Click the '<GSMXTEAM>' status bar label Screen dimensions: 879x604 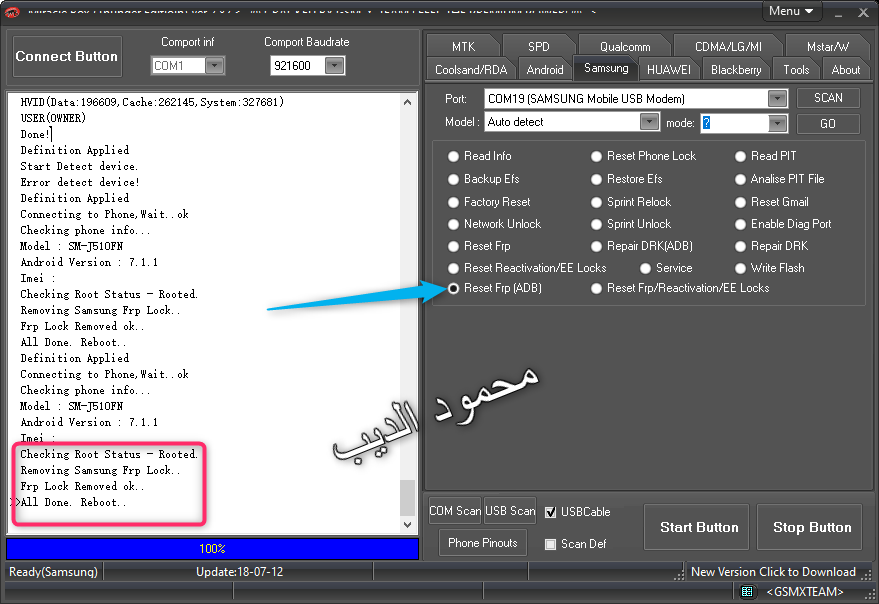(804, 592)
